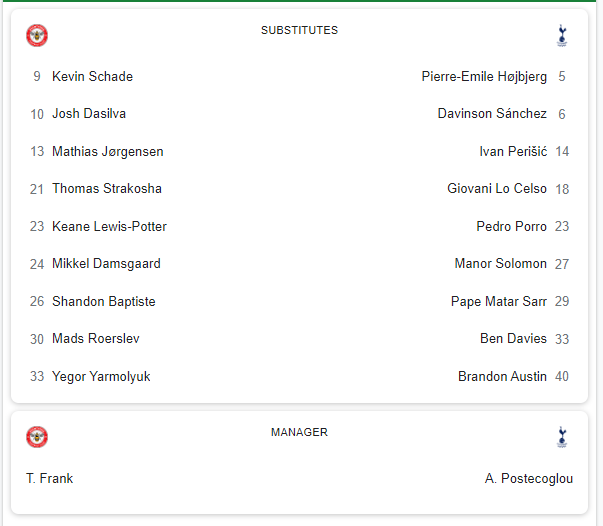Viewport: 603px width, 526px height.
Task: Select Pierre-Emile Højbjerg from substitutes
Action: coord(484,77)
